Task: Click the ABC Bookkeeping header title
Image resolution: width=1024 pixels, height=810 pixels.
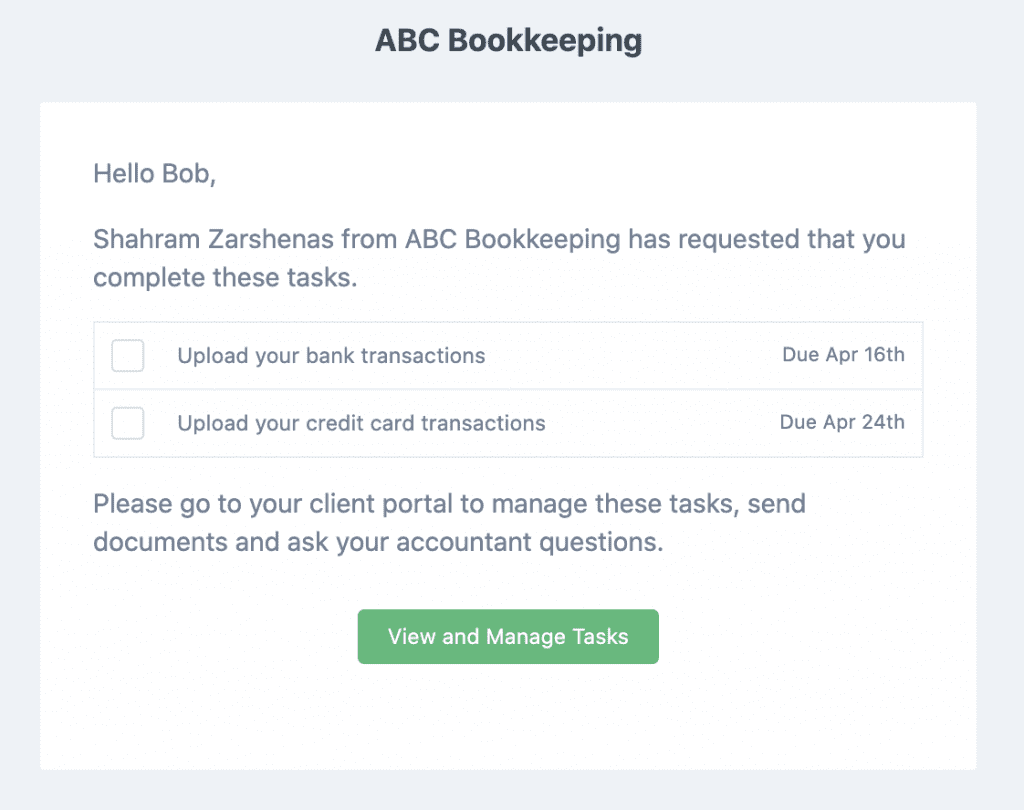Action: pyautogui.click(x=508, y=40)
